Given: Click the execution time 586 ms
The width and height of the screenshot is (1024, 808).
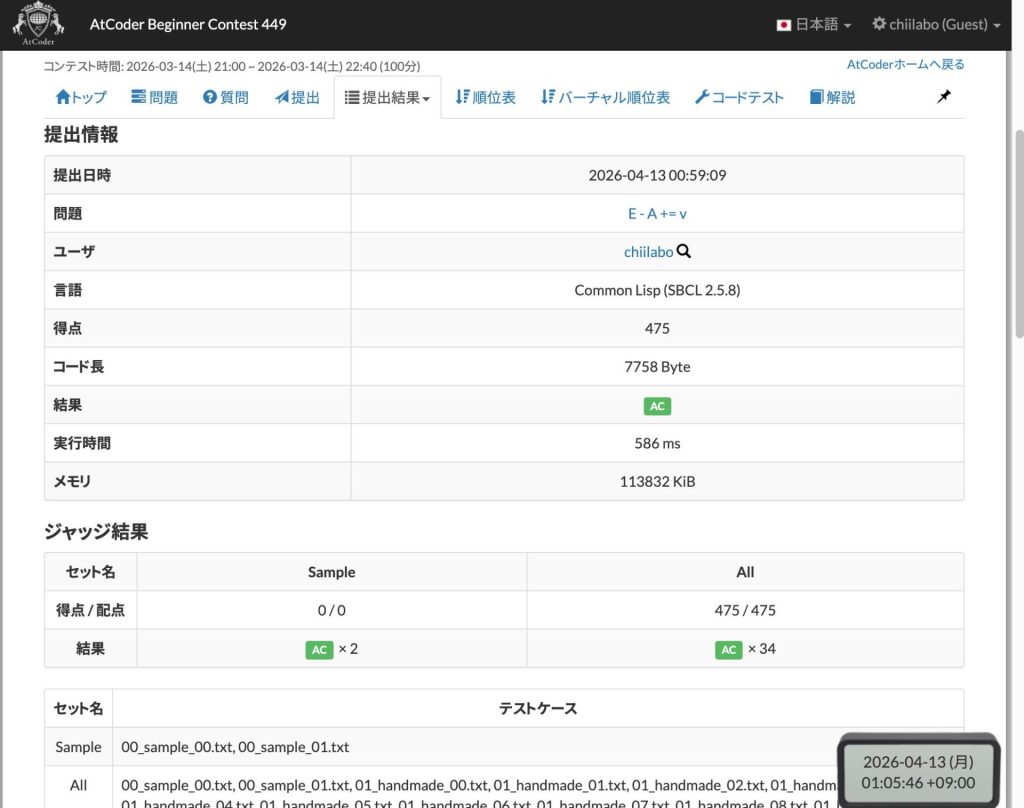Looking at the screenshot, I should [657, 444].
